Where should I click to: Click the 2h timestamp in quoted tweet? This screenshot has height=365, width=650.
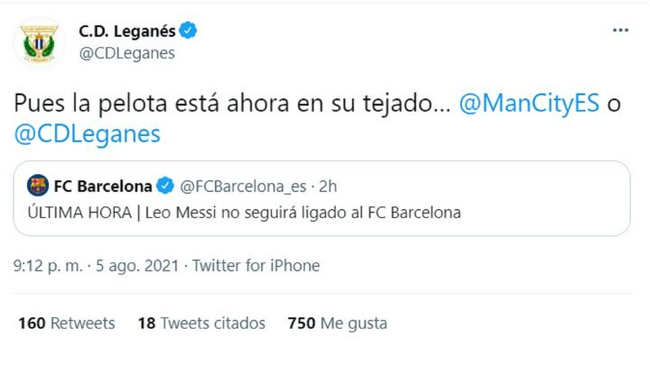click(x=328, y=187)
